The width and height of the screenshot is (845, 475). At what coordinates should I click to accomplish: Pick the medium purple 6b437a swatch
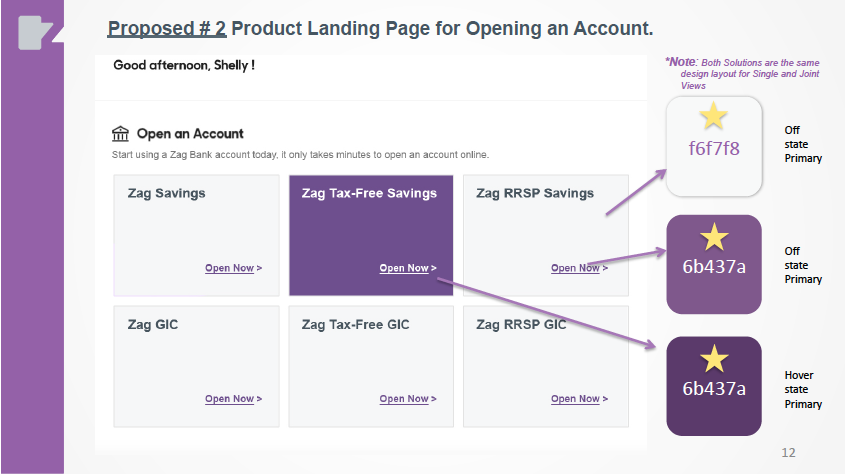tap(714, 265)
